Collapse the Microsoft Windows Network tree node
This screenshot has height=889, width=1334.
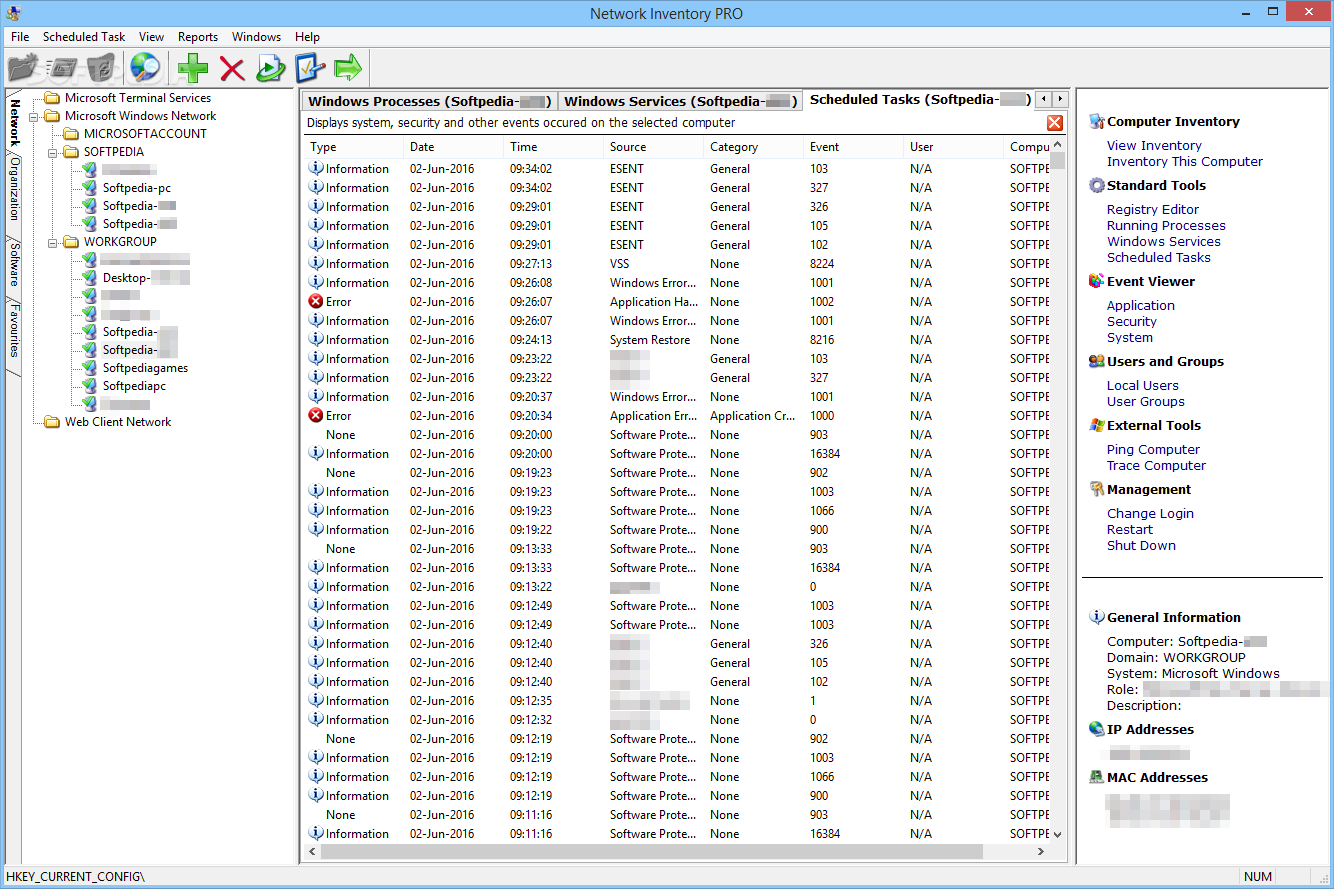(x=35, y=116)
